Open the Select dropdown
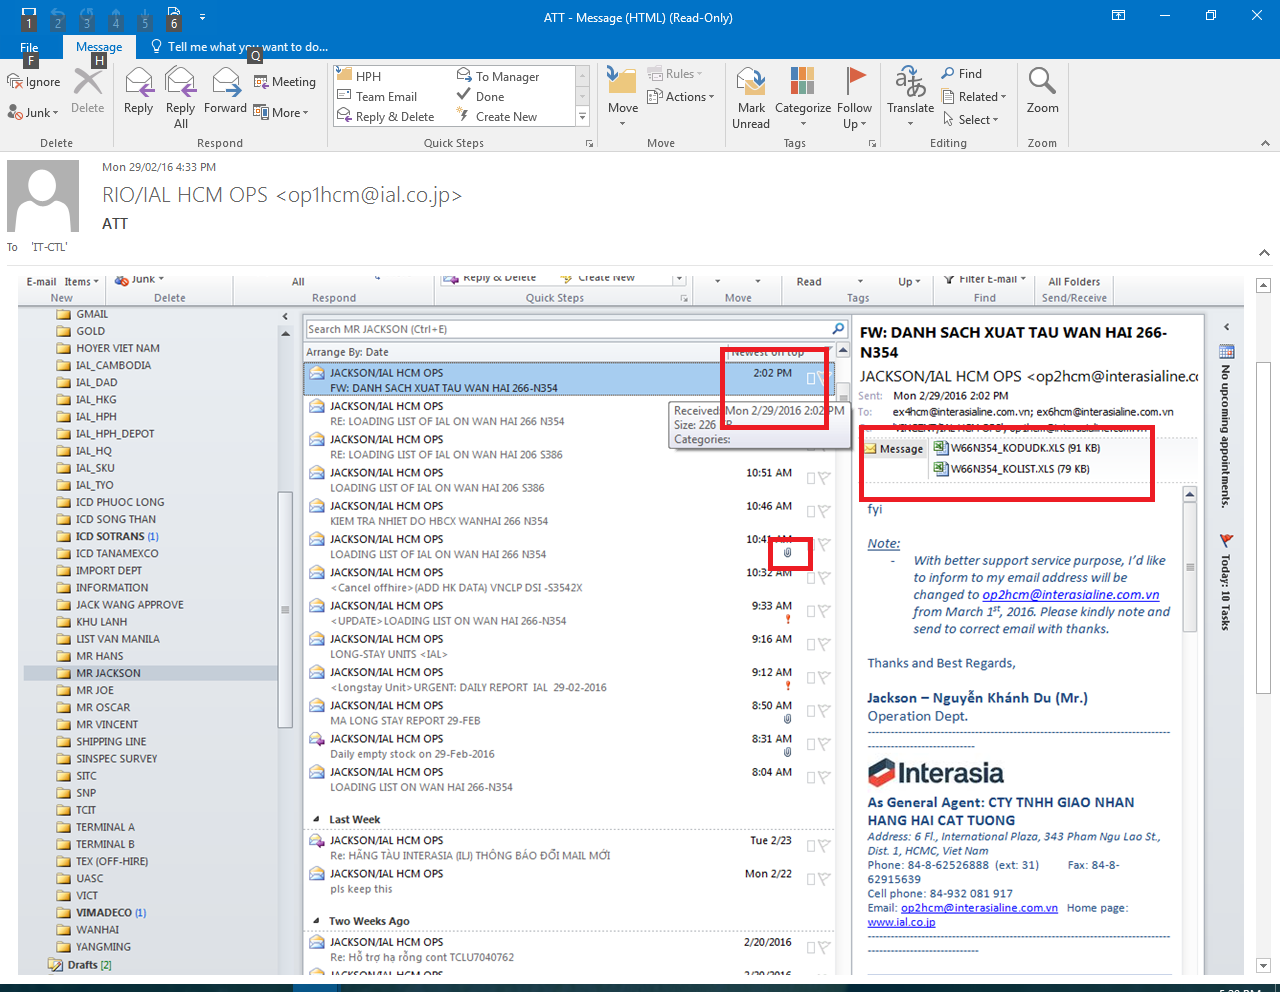 click(x=970, y=120)
